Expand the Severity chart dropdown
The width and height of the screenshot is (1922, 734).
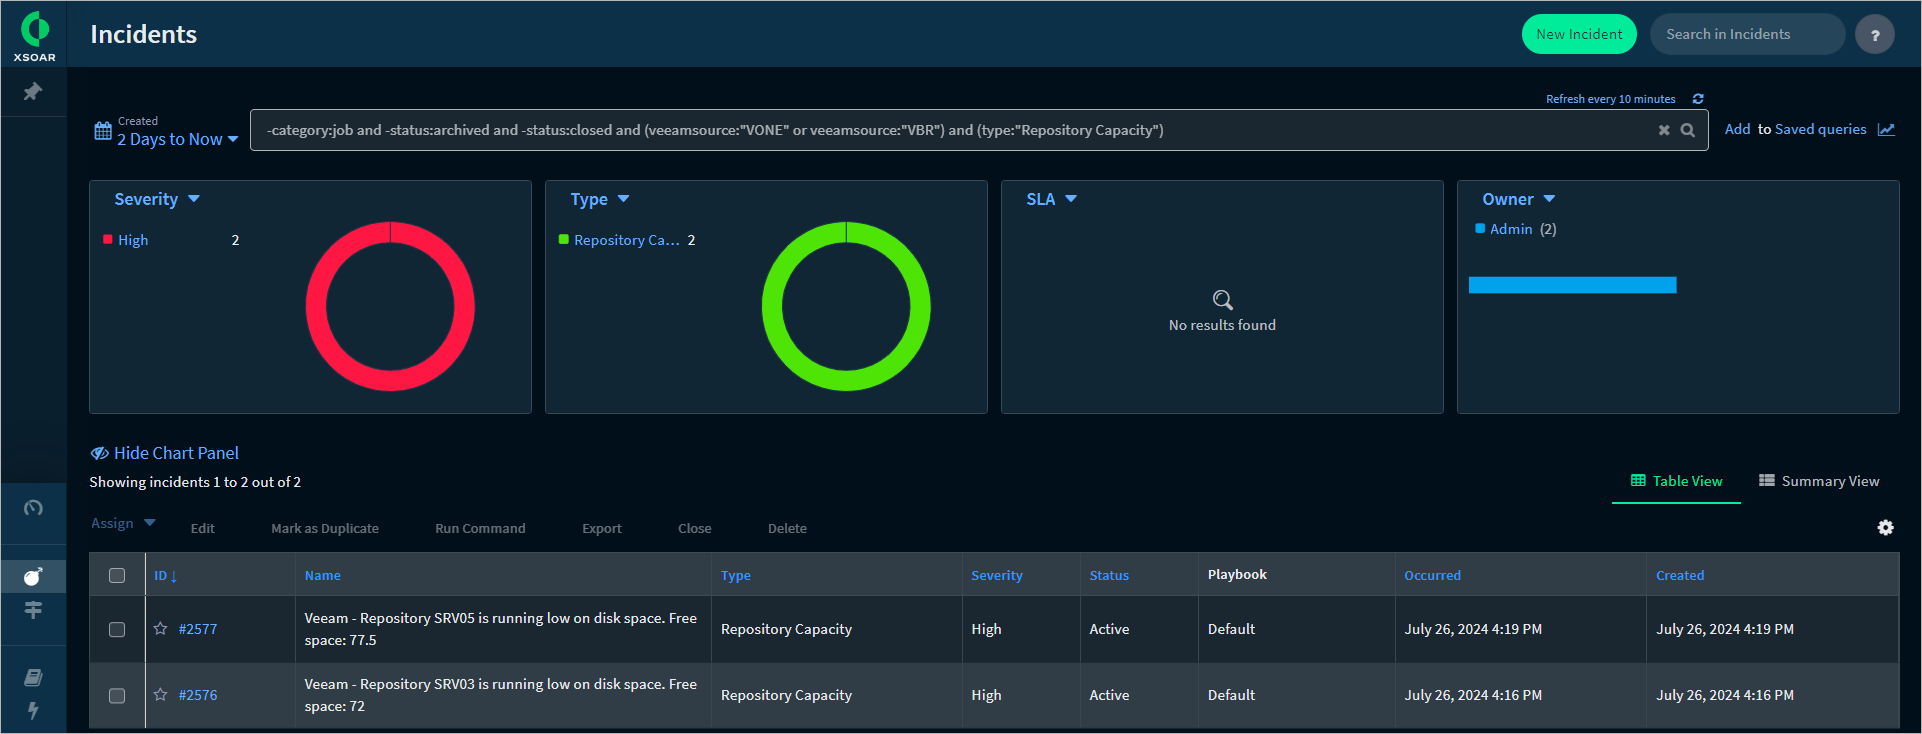(157, 199)
